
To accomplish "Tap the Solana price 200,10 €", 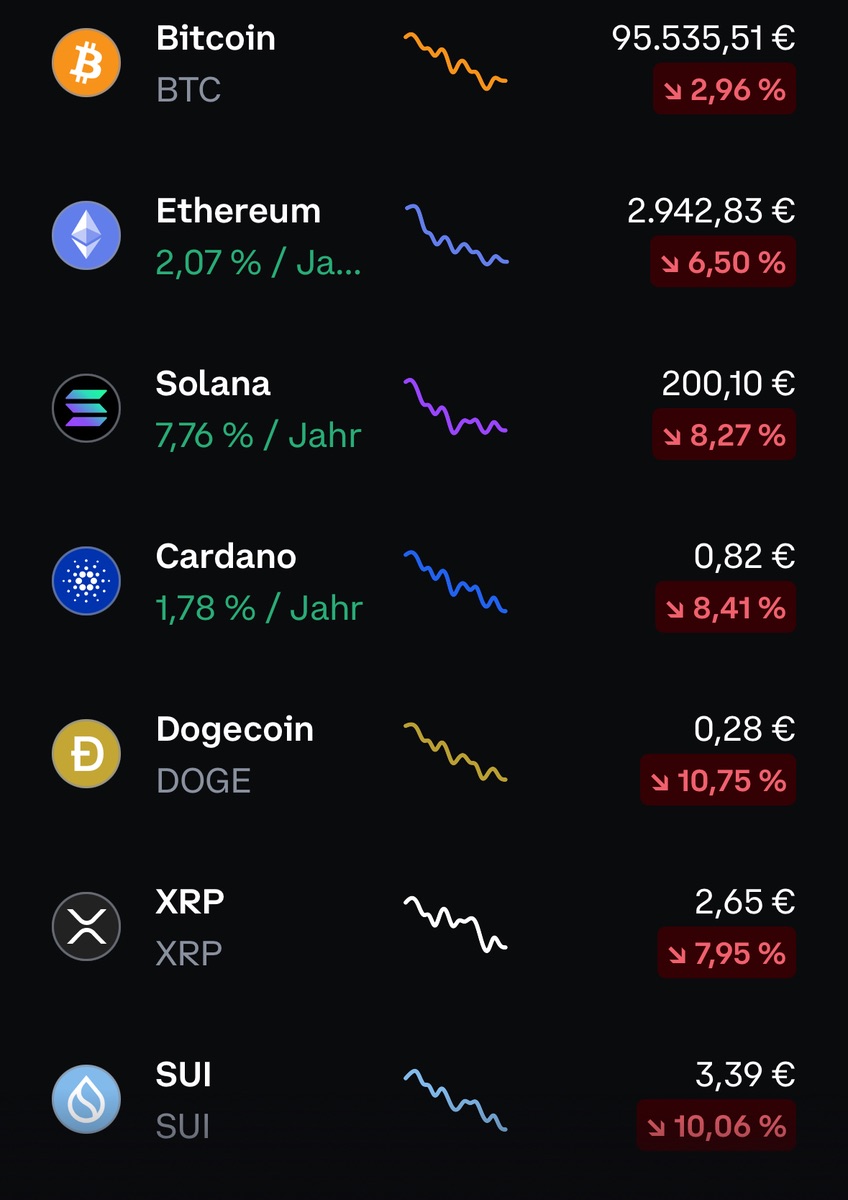I will (728, 383).
